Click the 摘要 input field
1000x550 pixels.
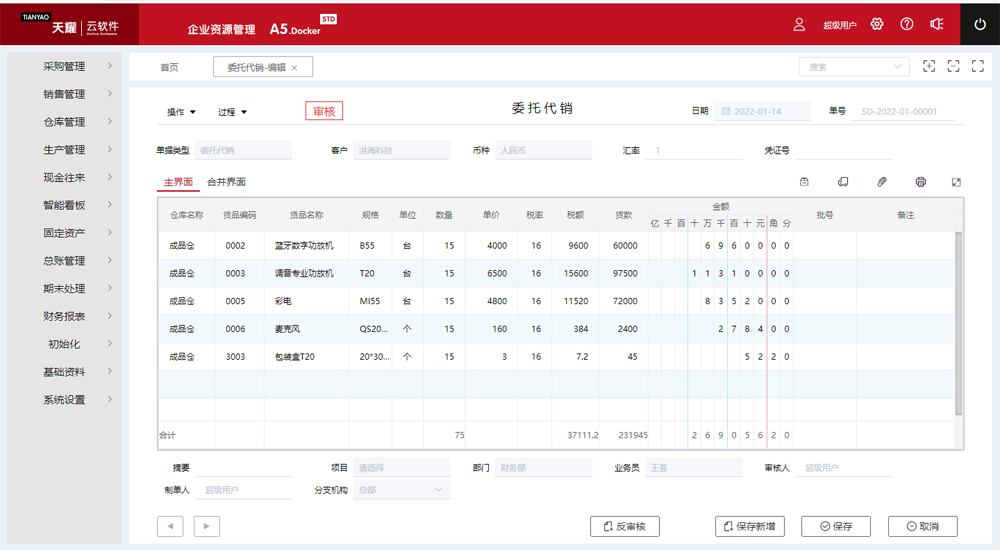point(245,468)
